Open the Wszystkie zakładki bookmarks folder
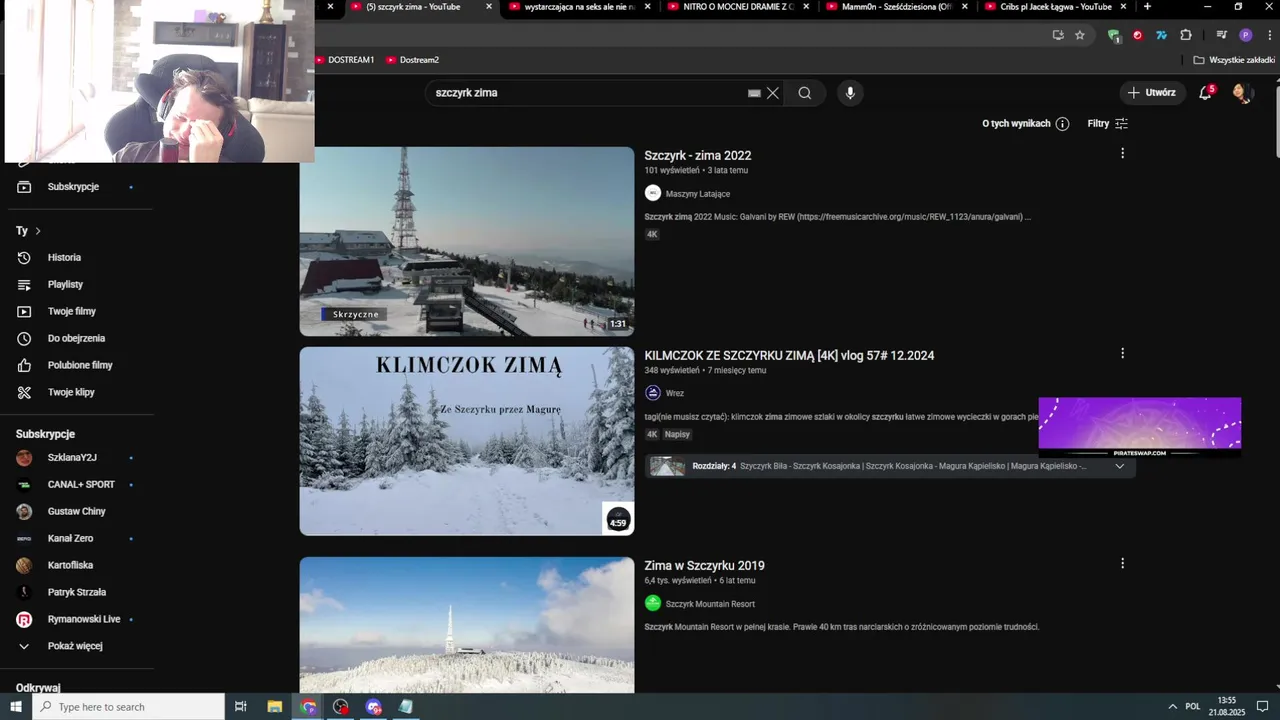This screenshot has height=720, width=1280. pos(1234,60)
